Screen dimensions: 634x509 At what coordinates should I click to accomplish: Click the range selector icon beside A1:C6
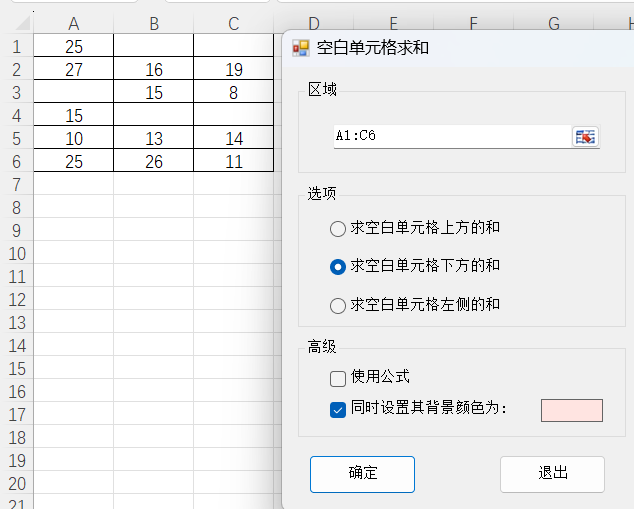tap(585, 137)
